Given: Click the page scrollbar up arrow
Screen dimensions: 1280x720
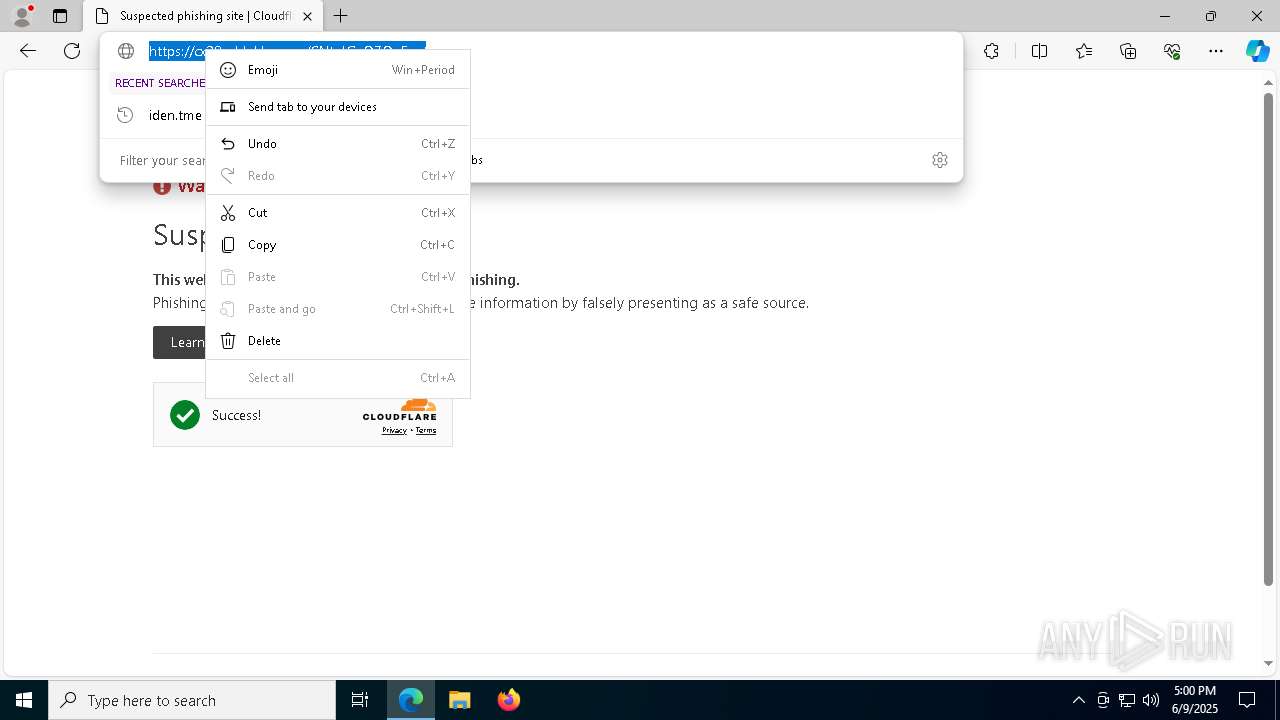Looking at the screenshot, I should (x=1268, y=85).
